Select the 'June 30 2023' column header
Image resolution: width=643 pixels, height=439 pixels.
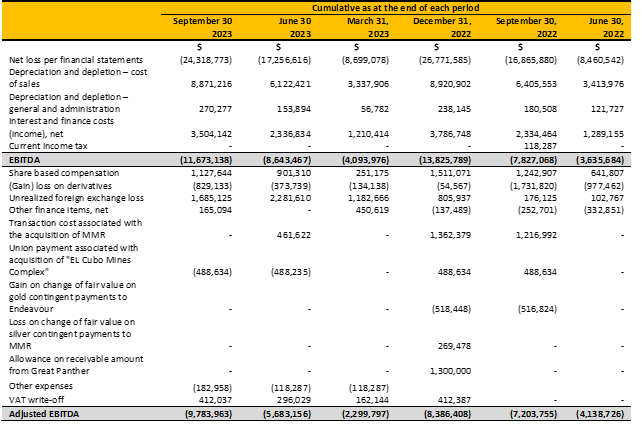click(x=295, y=27)
